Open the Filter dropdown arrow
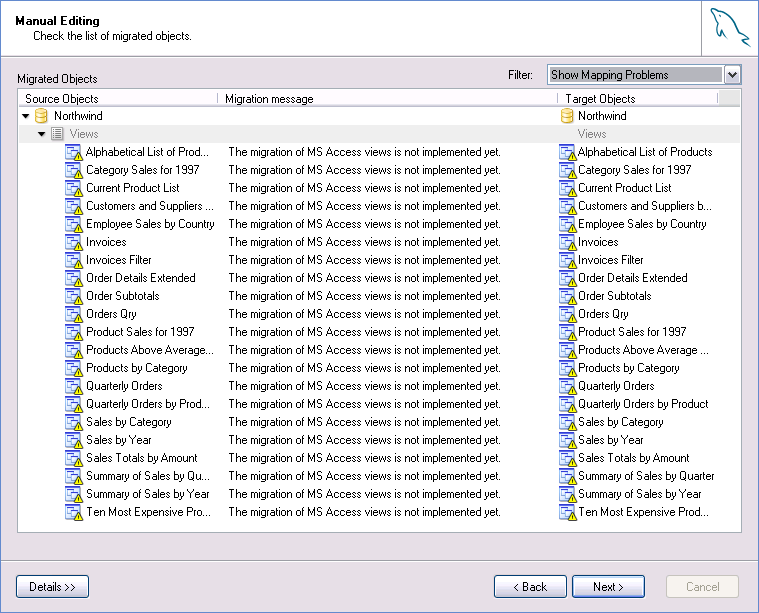 tap(732, 75)
